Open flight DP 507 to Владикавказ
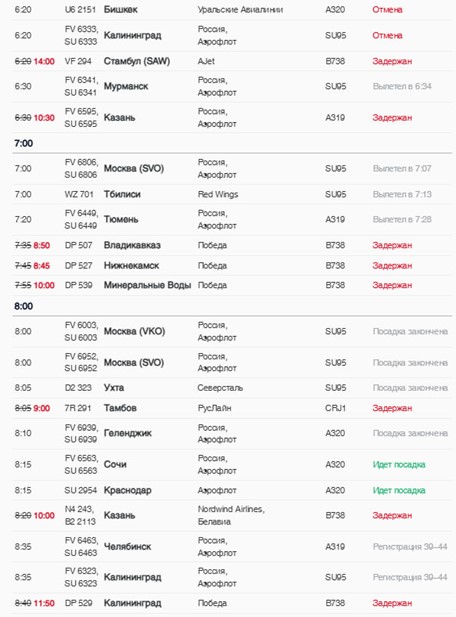 [x=232, y=246]
